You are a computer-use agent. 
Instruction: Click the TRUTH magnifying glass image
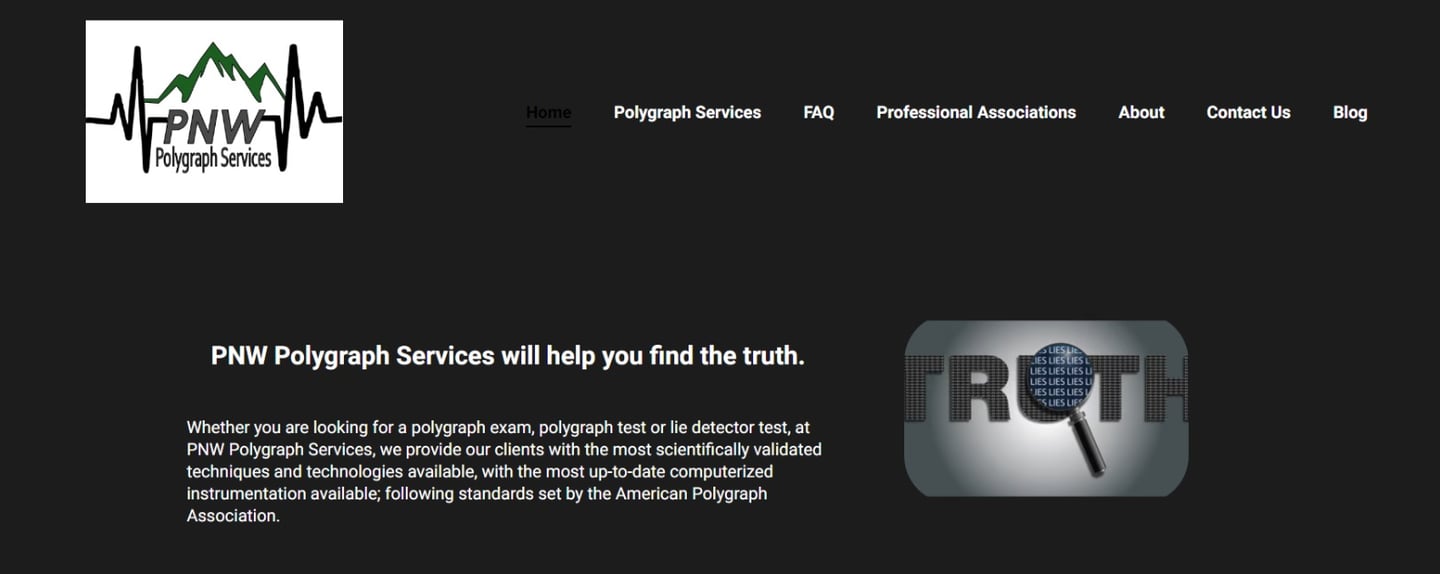[1046, 408]
